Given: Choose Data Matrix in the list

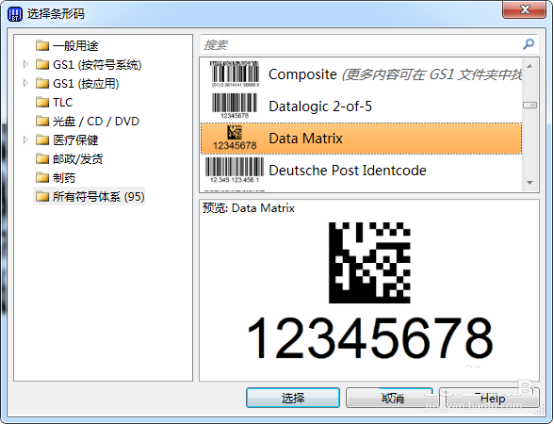Looking at the screenshot, I should (361, 138).
